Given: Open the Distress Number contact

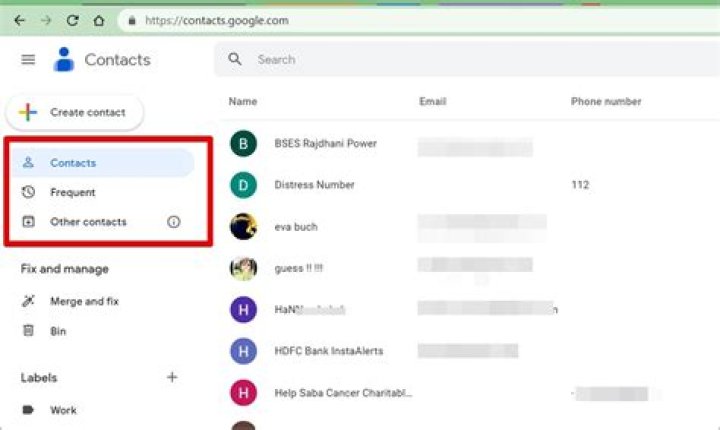Looking at the screenshot, I should click(315, 185).
